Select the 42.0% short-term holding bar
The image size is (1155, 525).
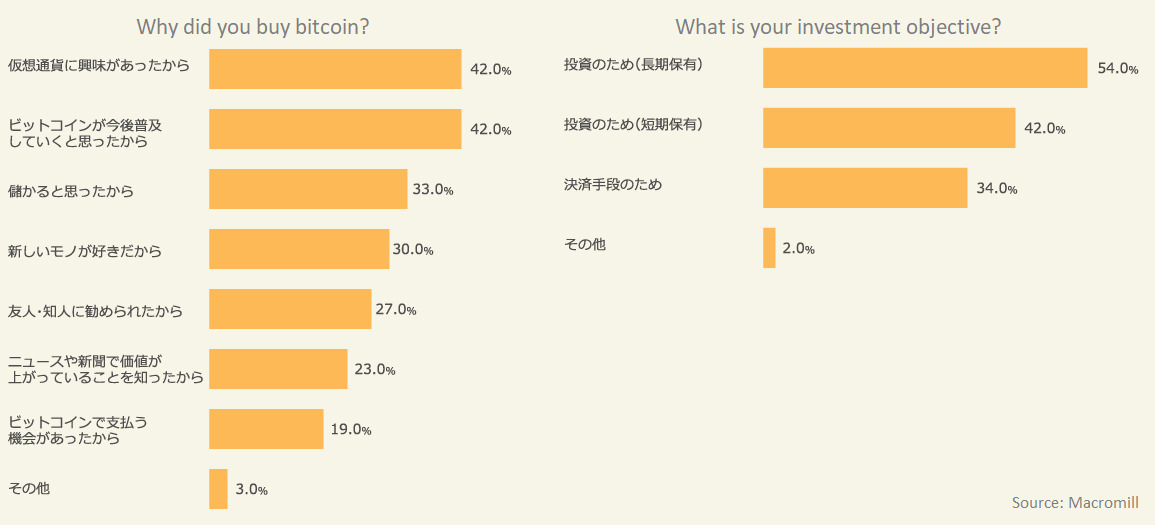[889, 128]
